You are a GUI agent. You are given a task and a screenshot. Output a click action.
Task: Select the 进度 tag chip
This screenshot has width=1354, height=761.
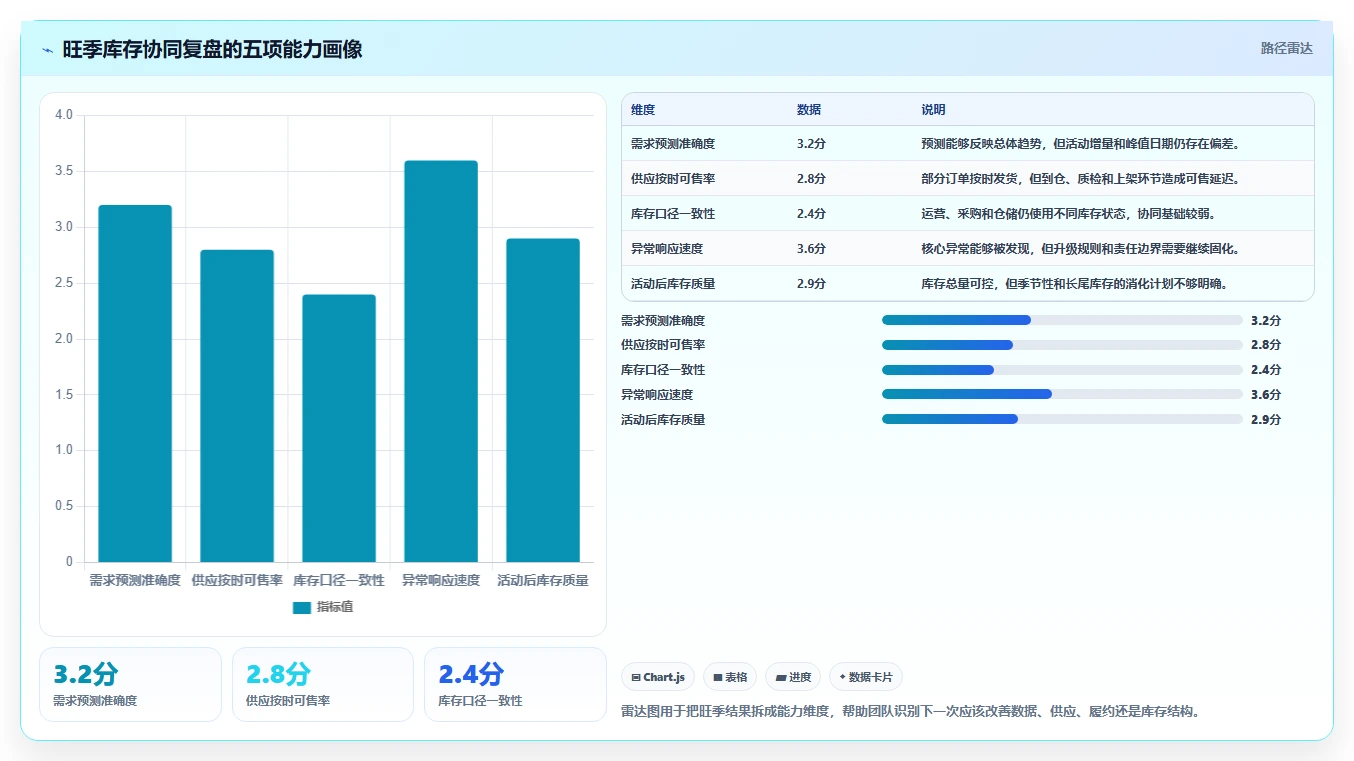click(793, 677)
